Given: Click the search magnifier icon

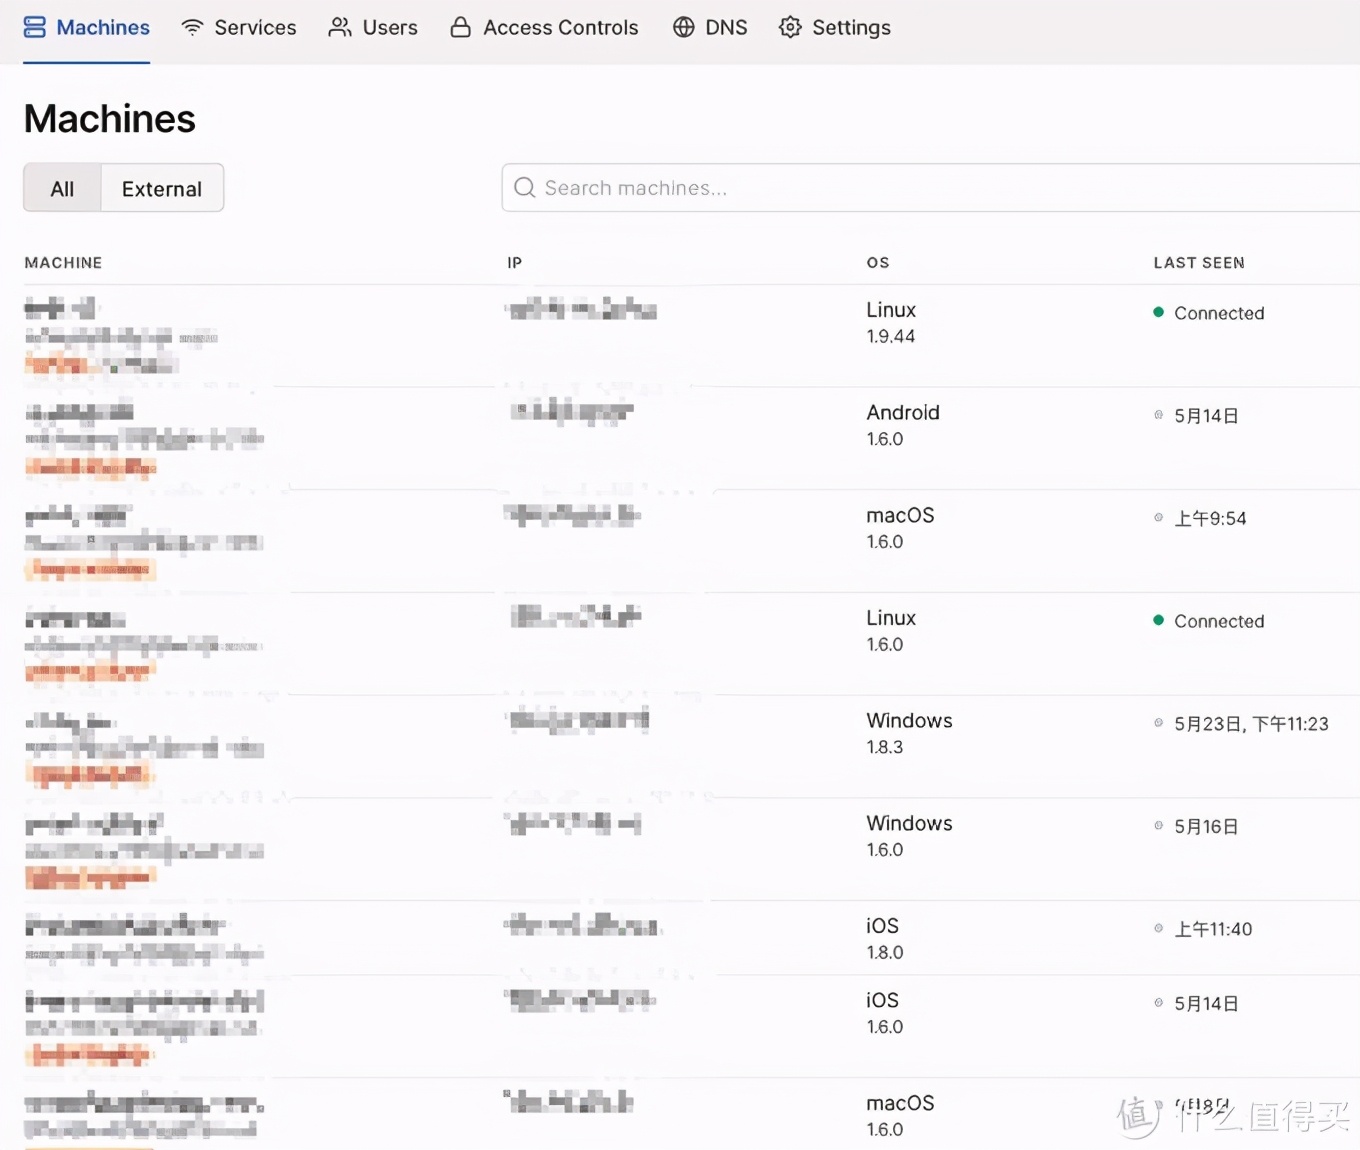Looking at the screenshot, I should 524,188.
